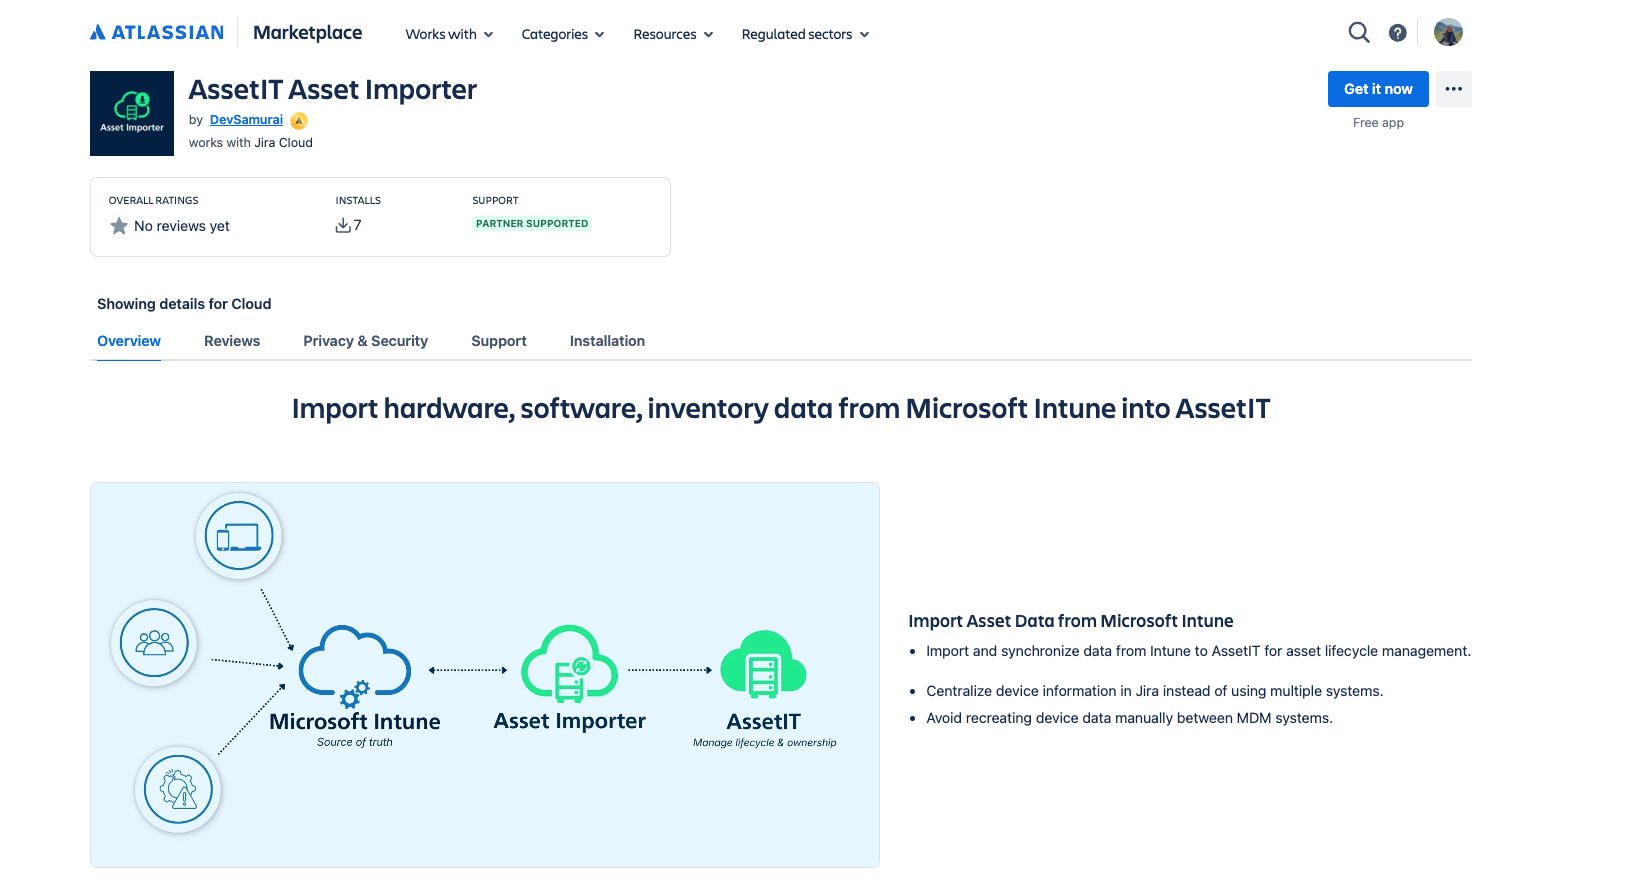
Task: Expand the Regulated sectors dropdown
Action: click(805, 34)
